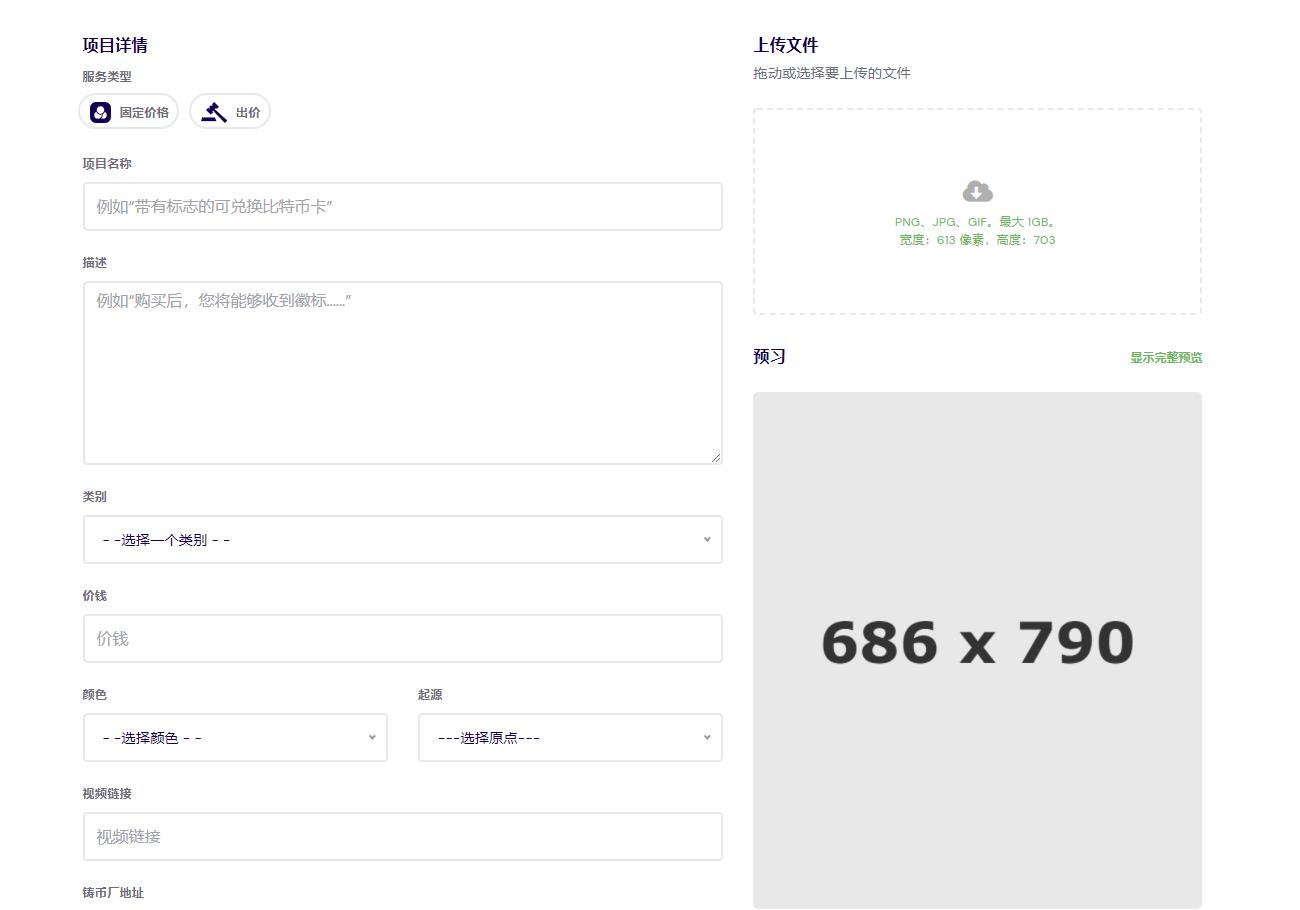Click the gavel icon for bidding
Viewport: 1300px width, 910px height.
[214, 112]
